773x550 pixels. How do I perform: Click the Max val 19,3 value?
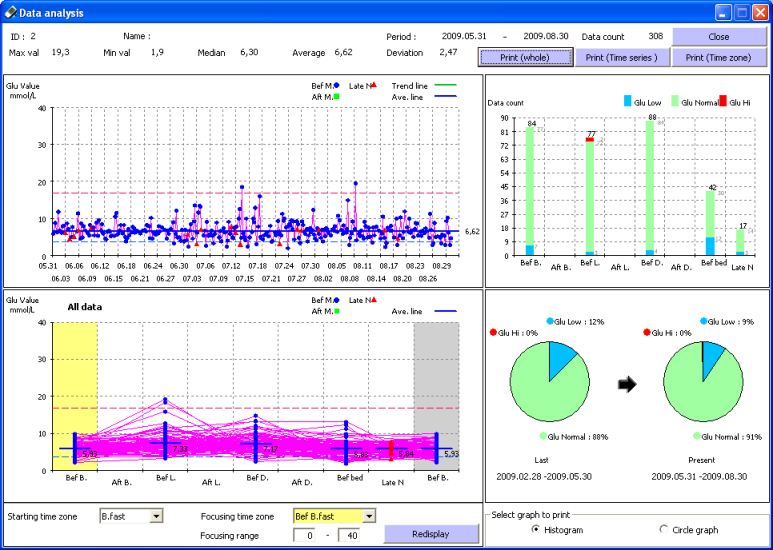point(60,52)
